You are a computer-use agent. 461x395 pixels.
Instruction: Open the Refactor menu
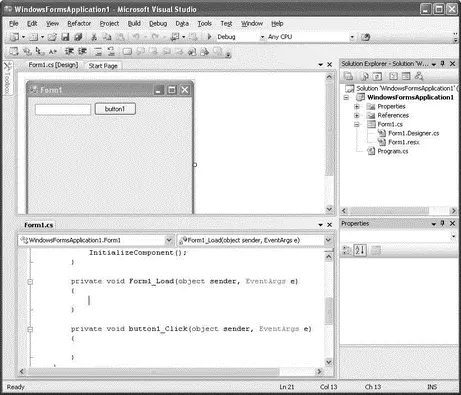pyautogui.click(x=79, y=24)
